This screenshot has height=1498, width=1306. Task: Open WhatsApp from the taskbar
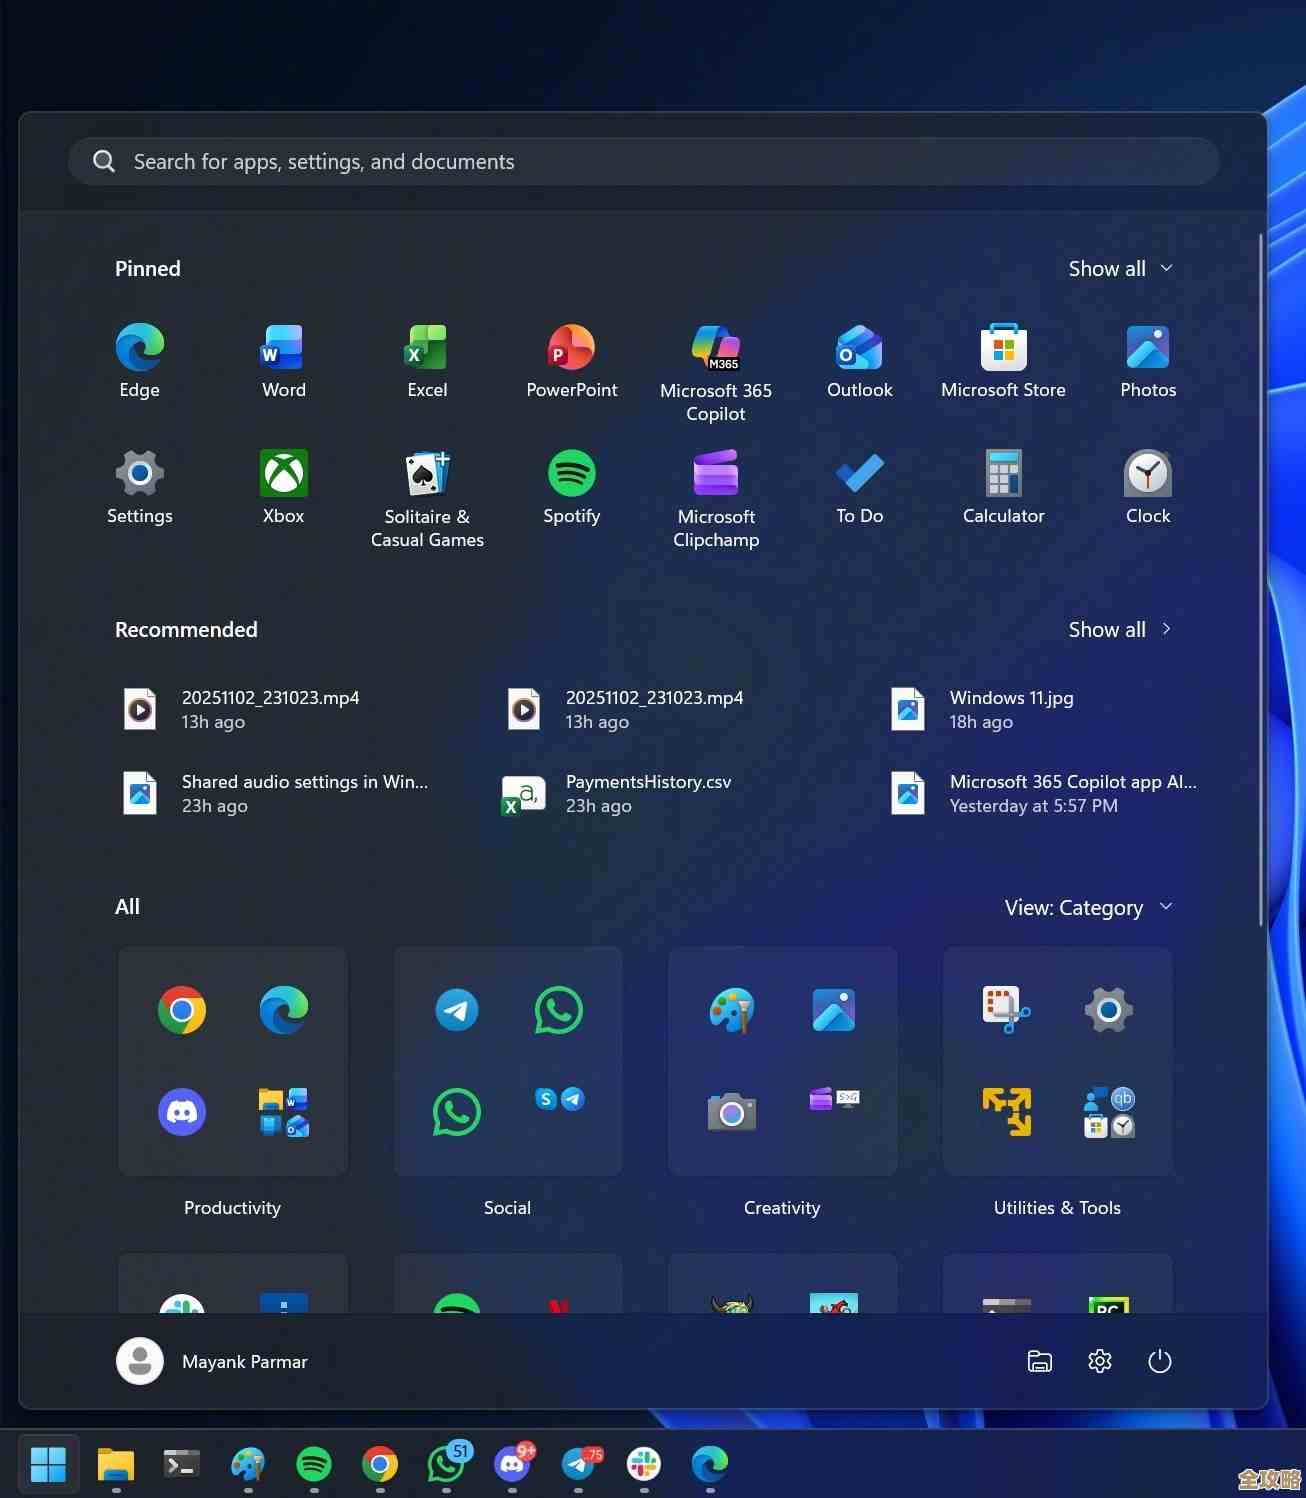point(447,1464)
